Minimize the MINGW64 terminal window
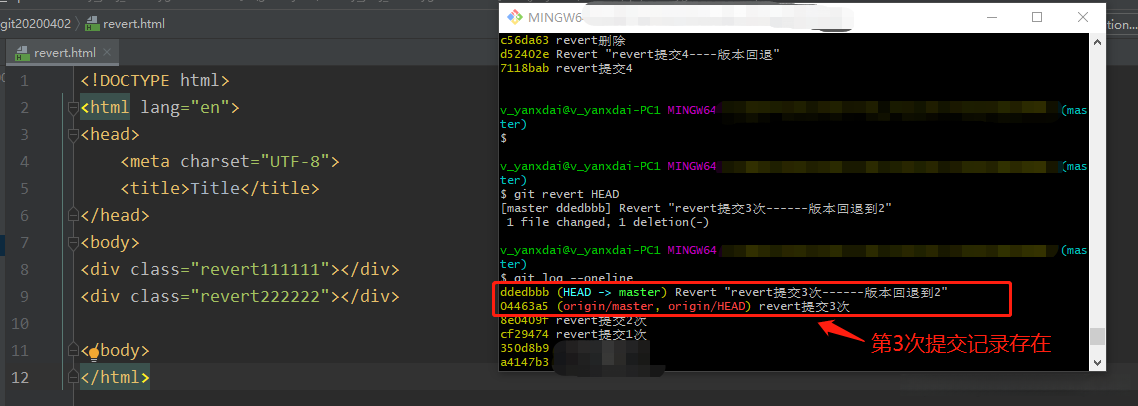 pos(991,17)
